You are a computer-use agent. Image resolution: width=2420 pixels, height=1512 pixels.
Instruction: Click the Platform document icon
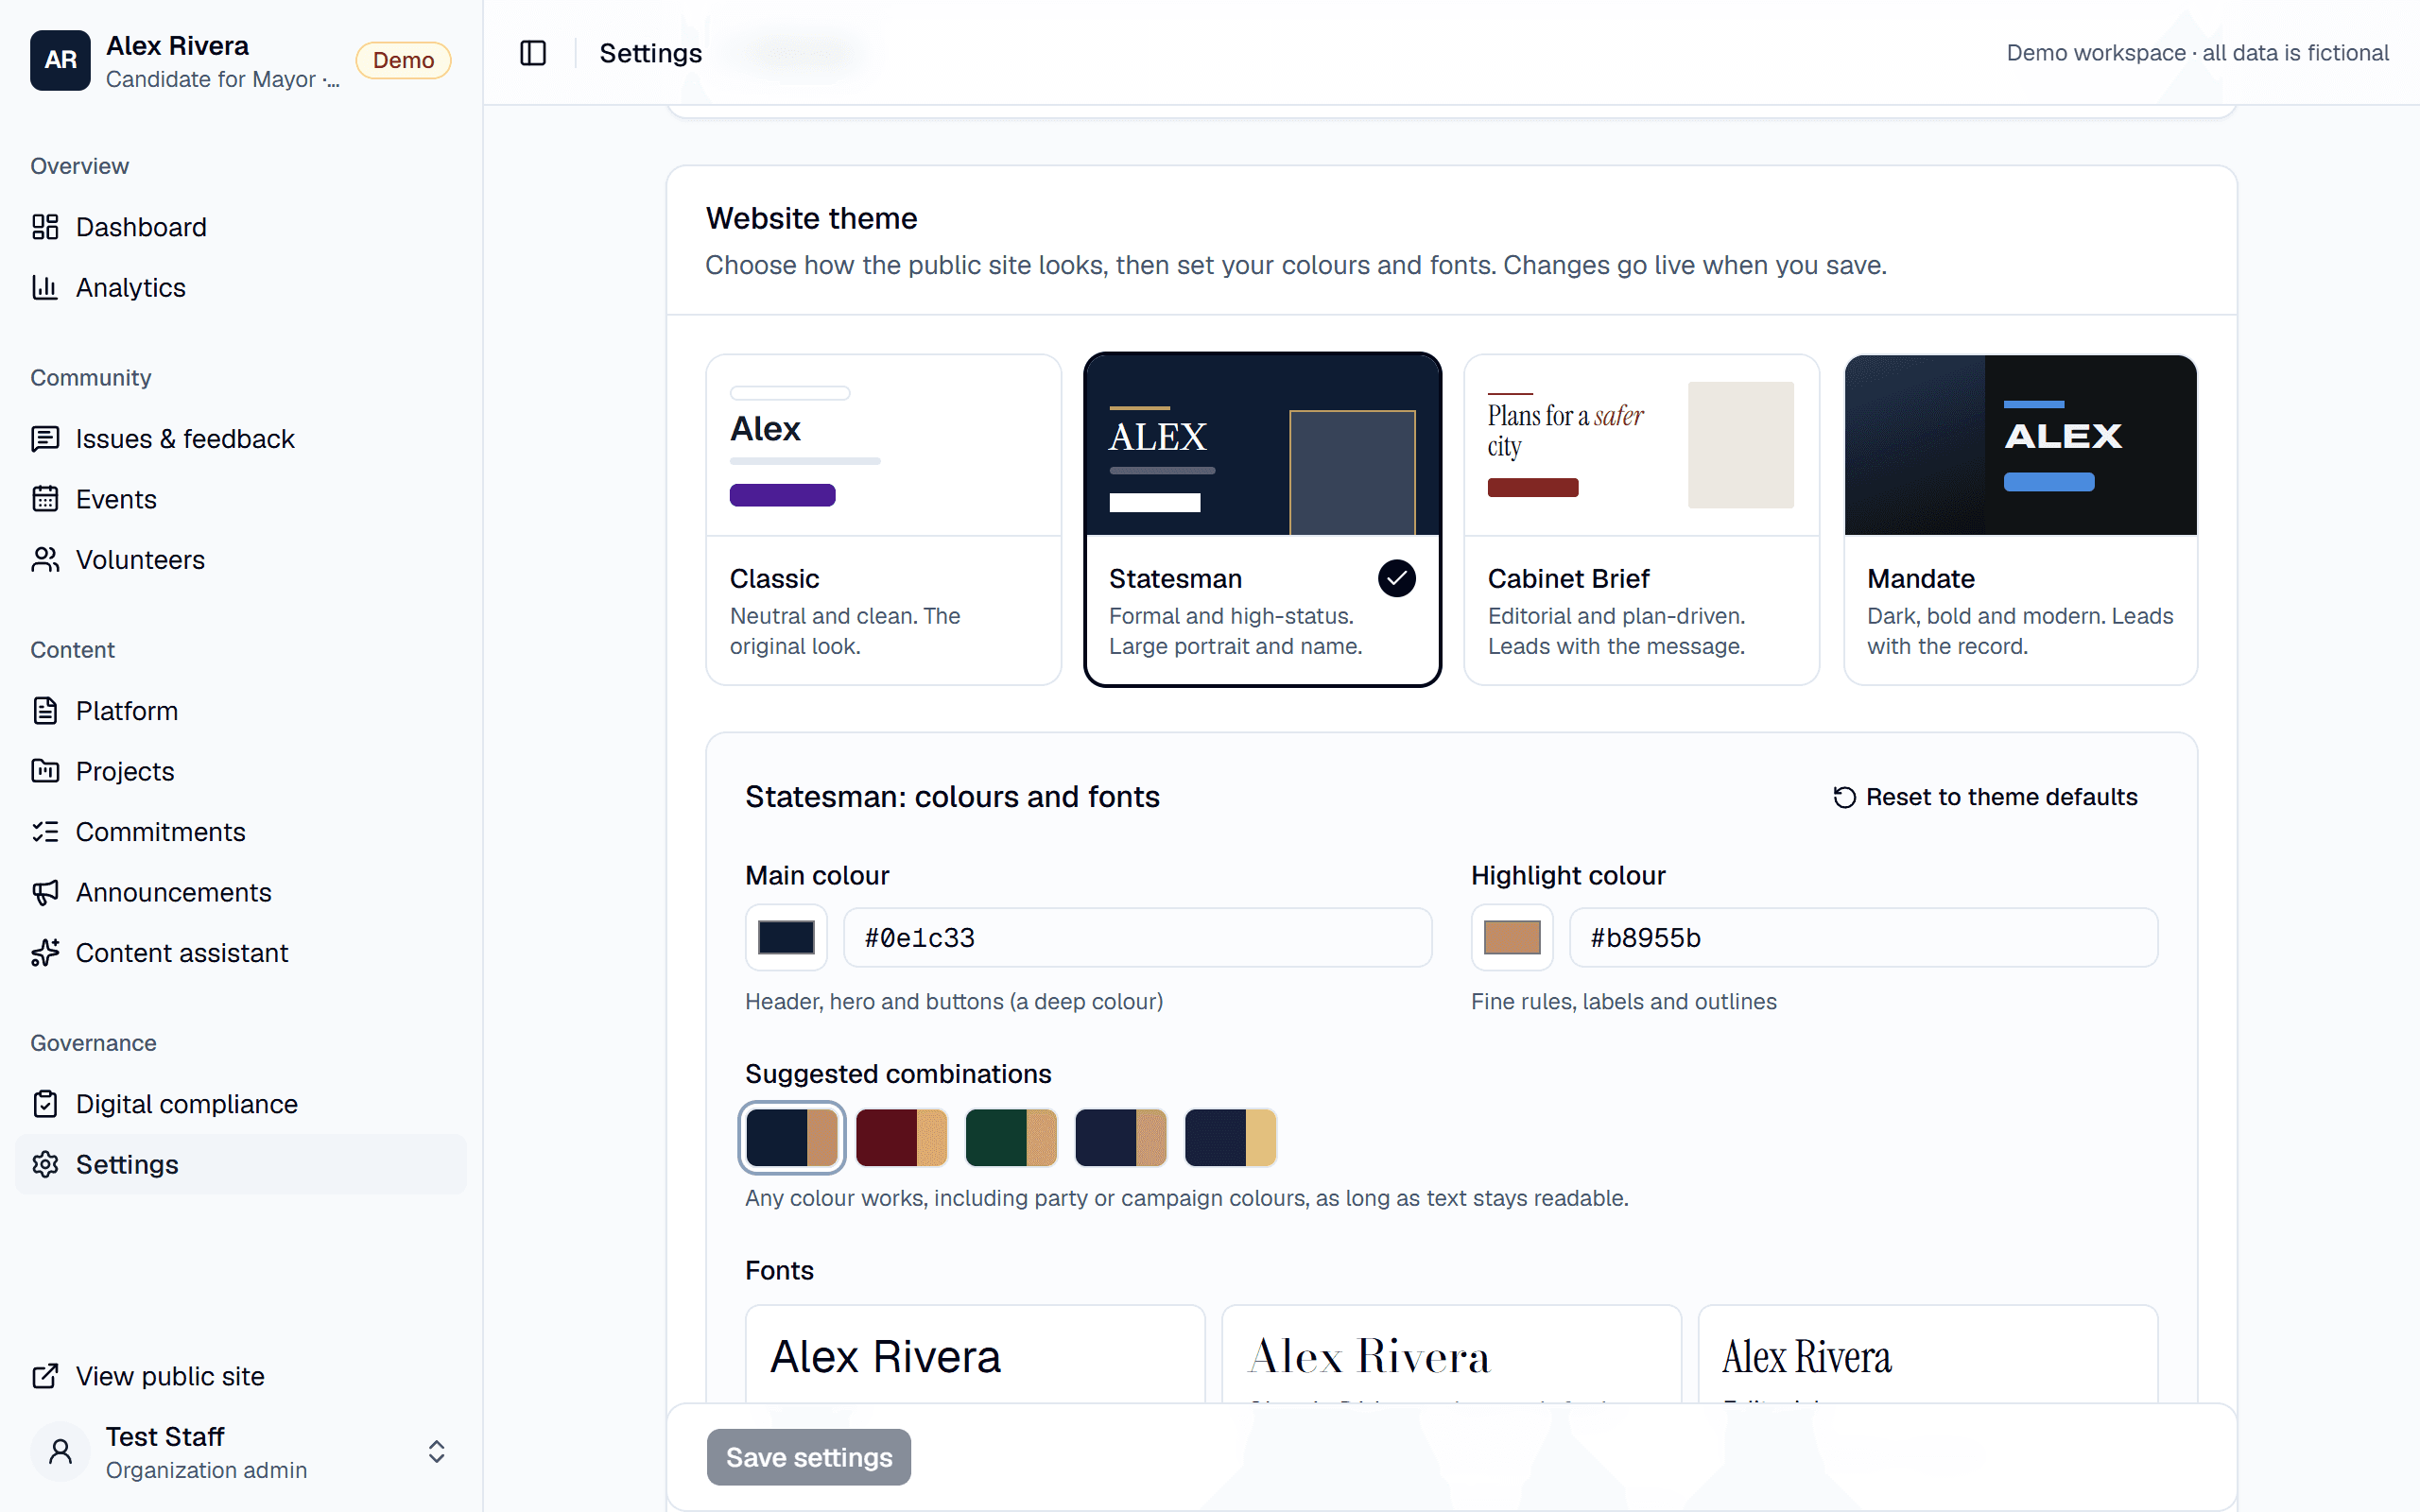point(45,711)
